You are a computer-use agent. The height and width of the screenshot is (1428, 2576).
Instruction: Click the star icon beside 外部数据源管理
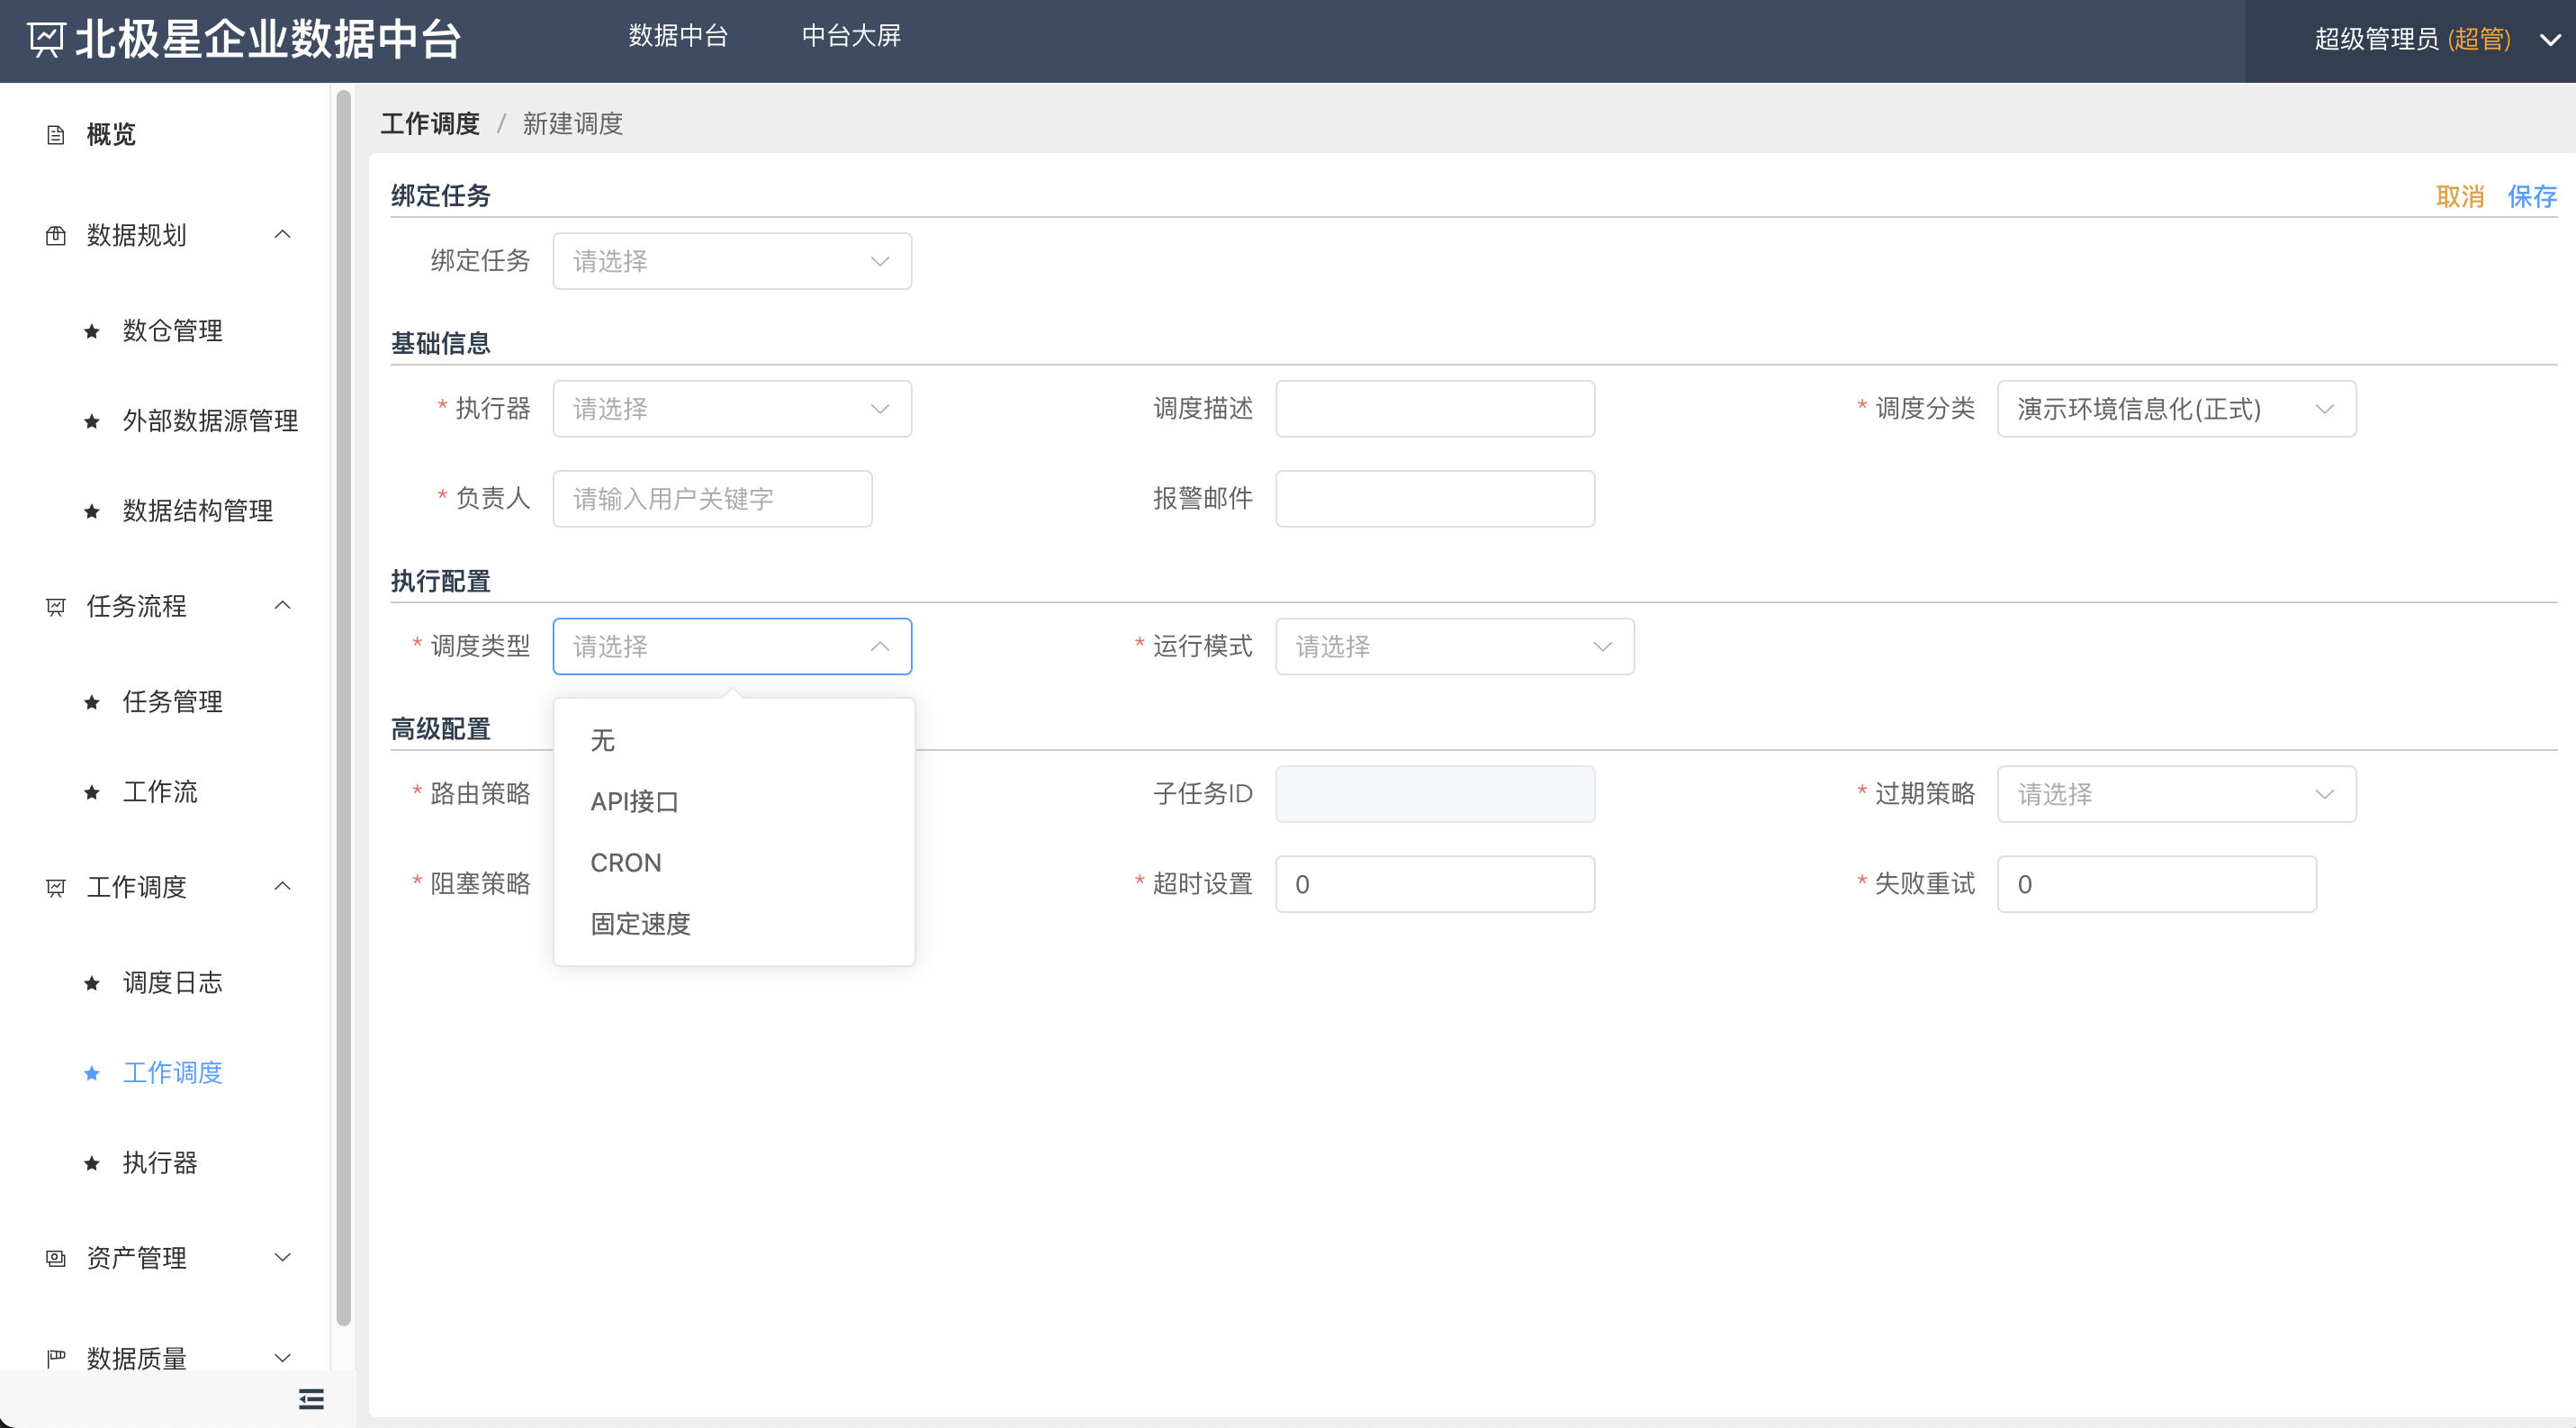92,421
